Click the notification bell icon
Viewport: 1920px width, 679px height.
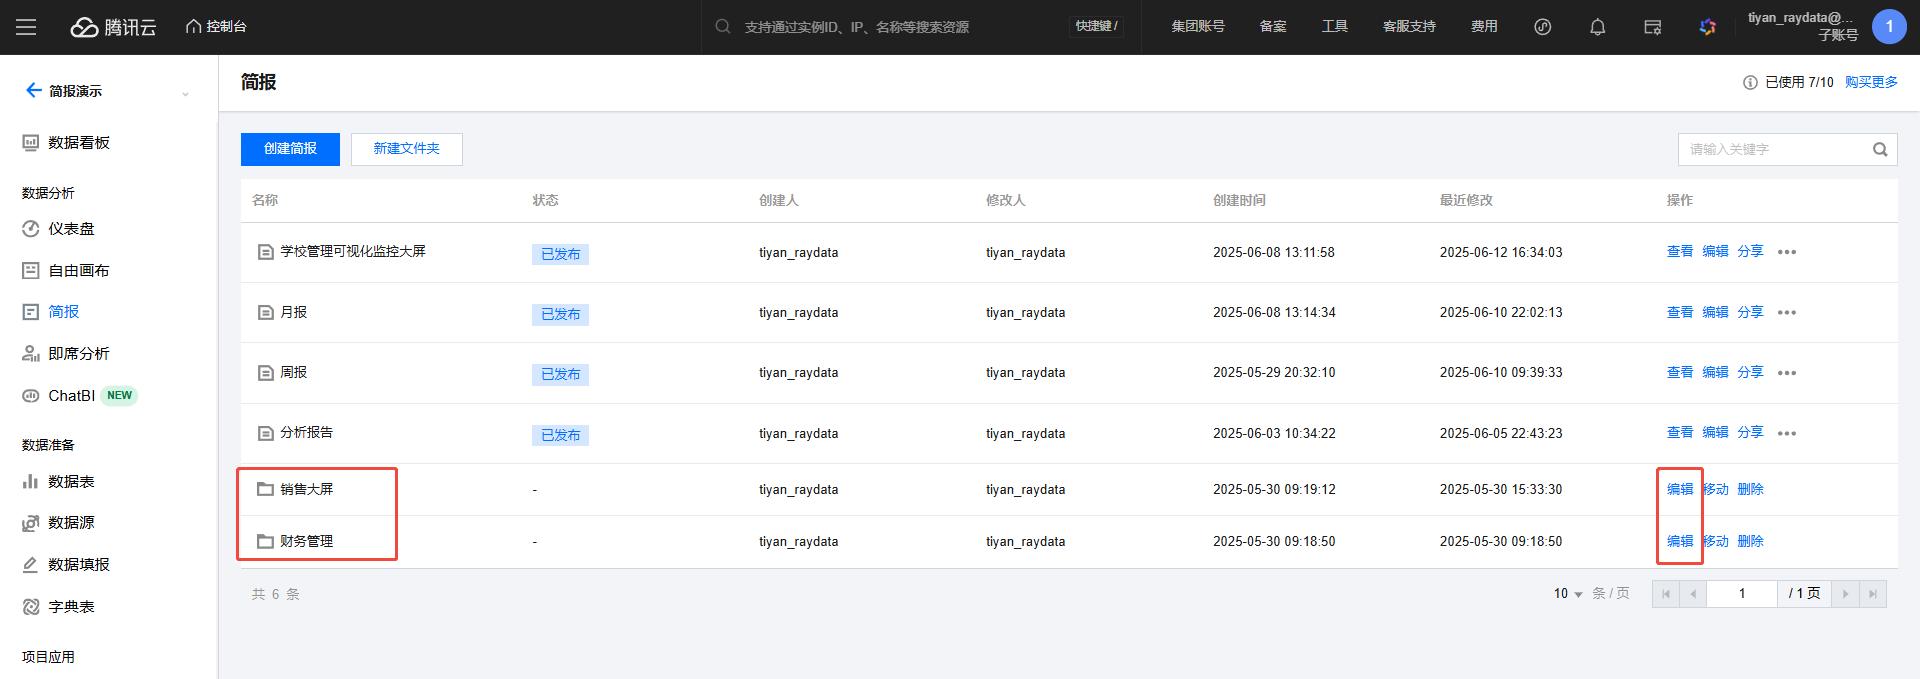(1597, 27)
